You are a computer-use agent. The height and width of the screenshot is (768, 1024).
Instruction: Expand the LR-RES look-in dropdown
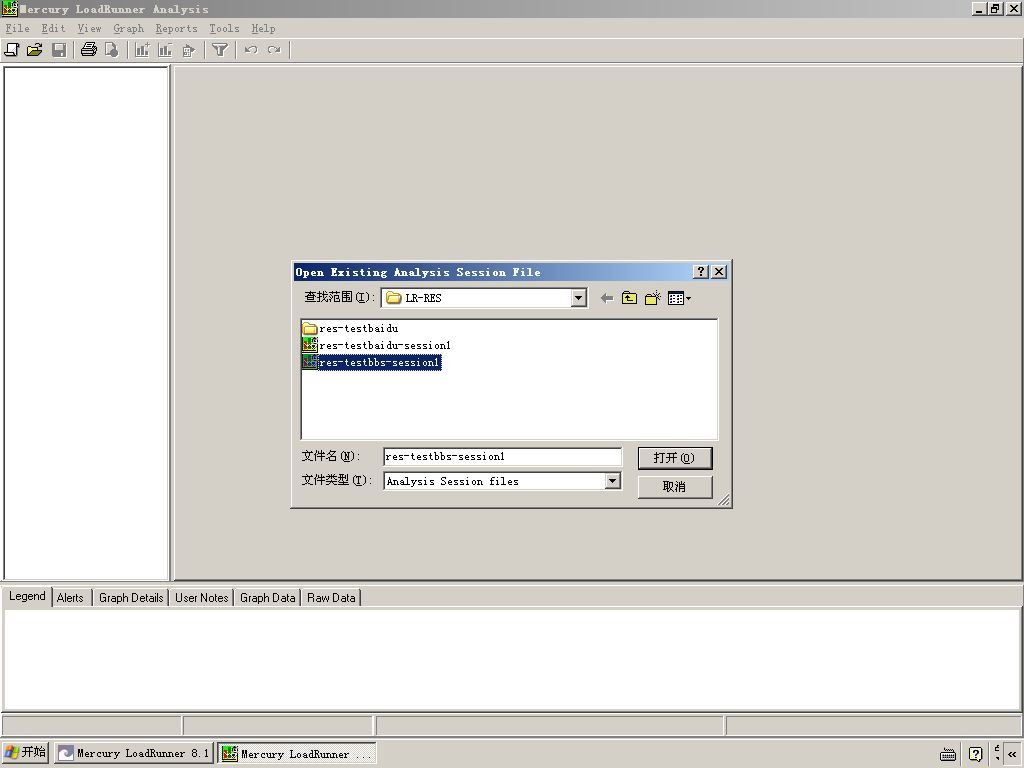pos(578,298)
